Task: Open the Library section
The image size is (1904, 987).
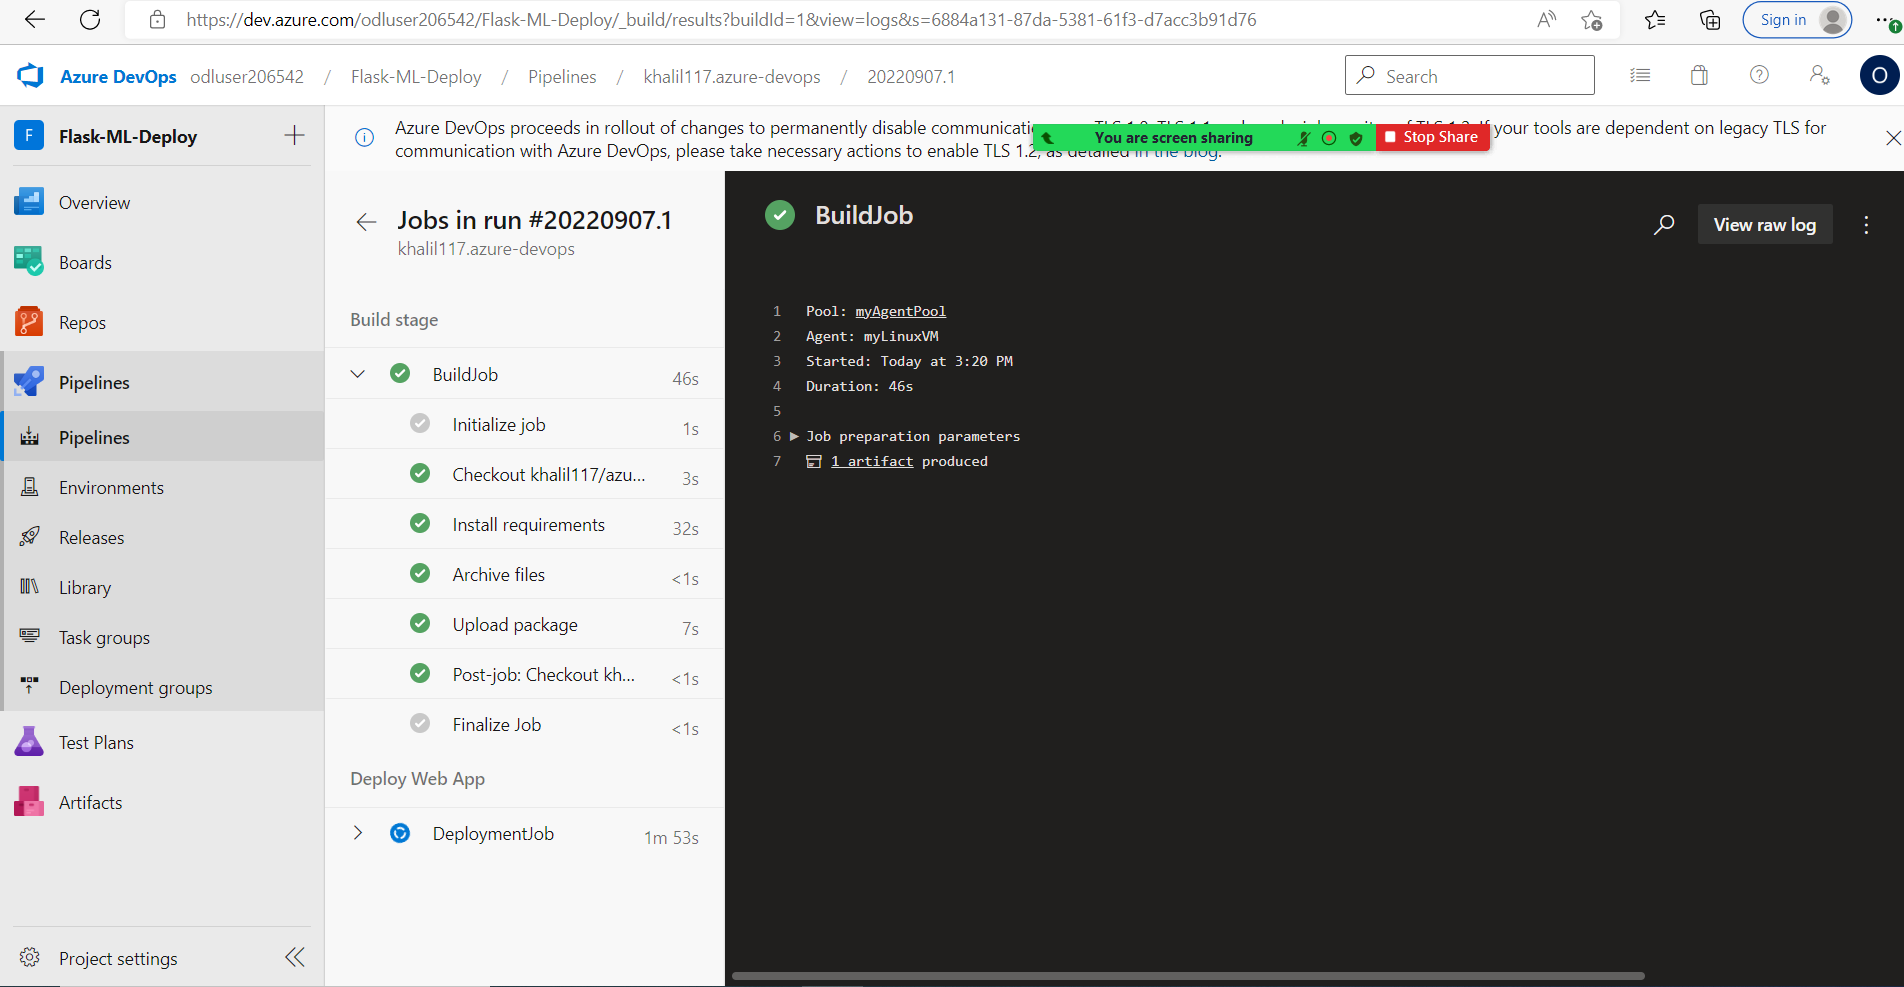Action: point(84,587)
